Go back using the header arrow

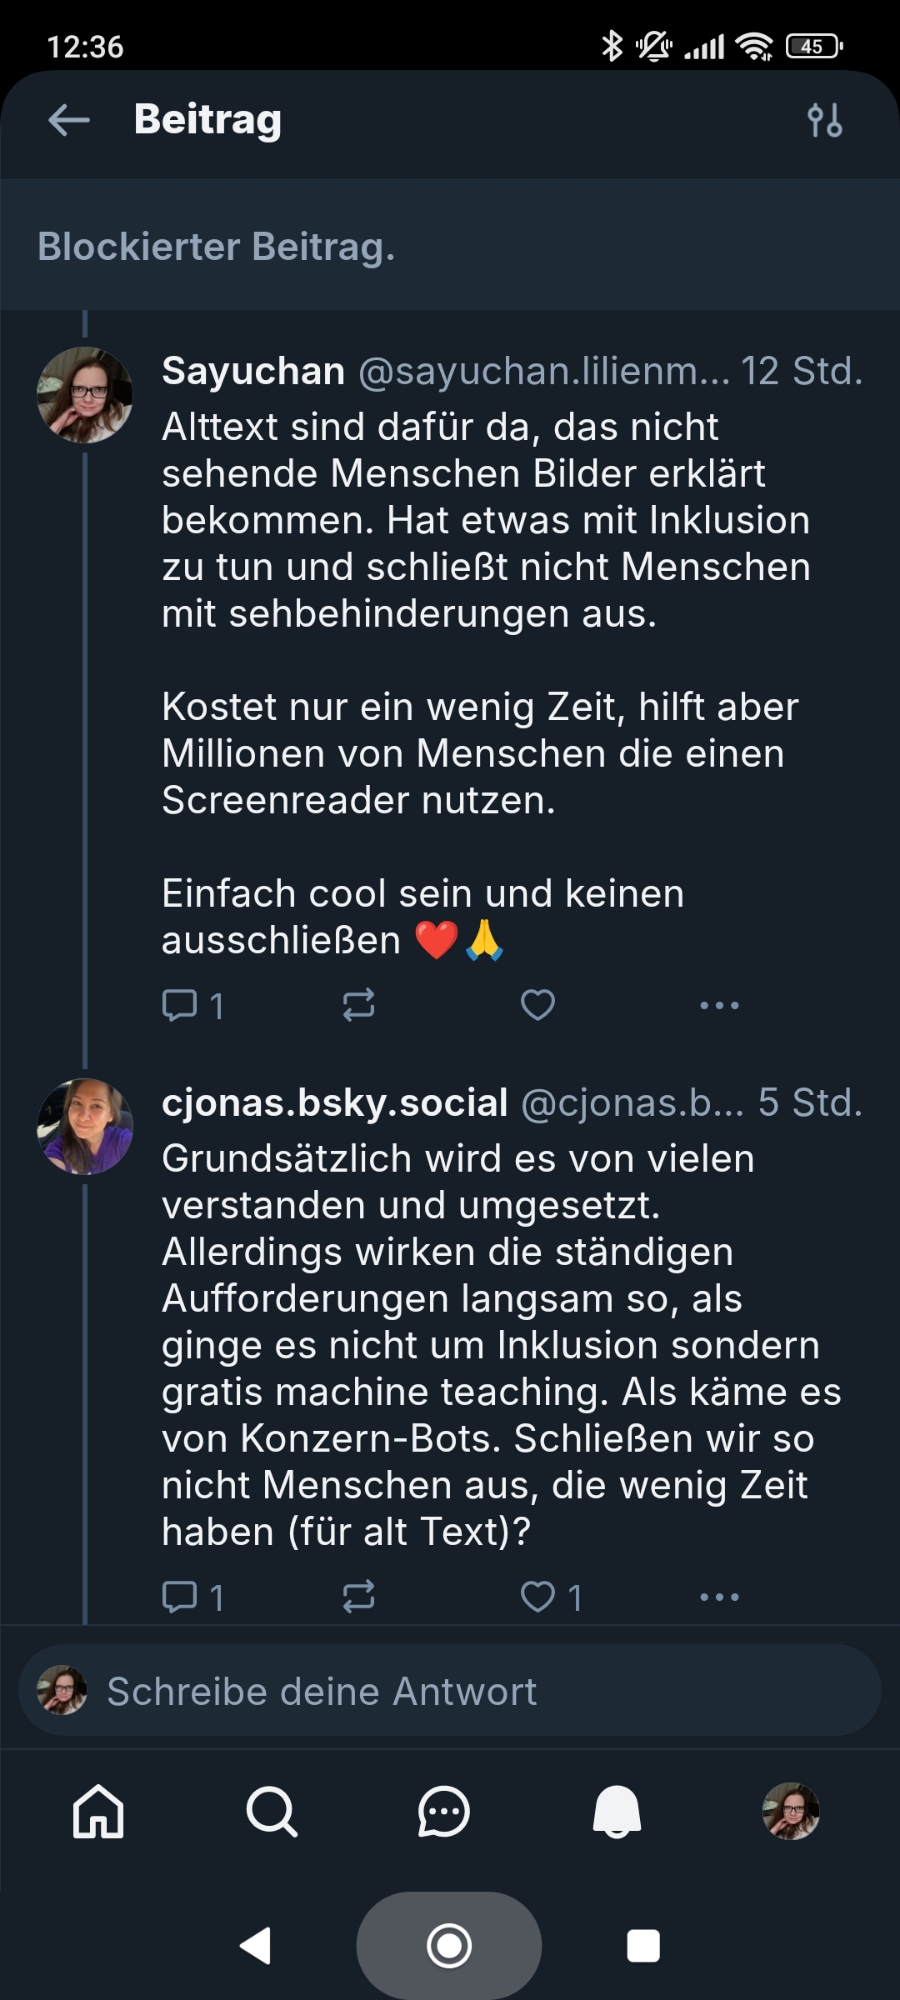69,120
